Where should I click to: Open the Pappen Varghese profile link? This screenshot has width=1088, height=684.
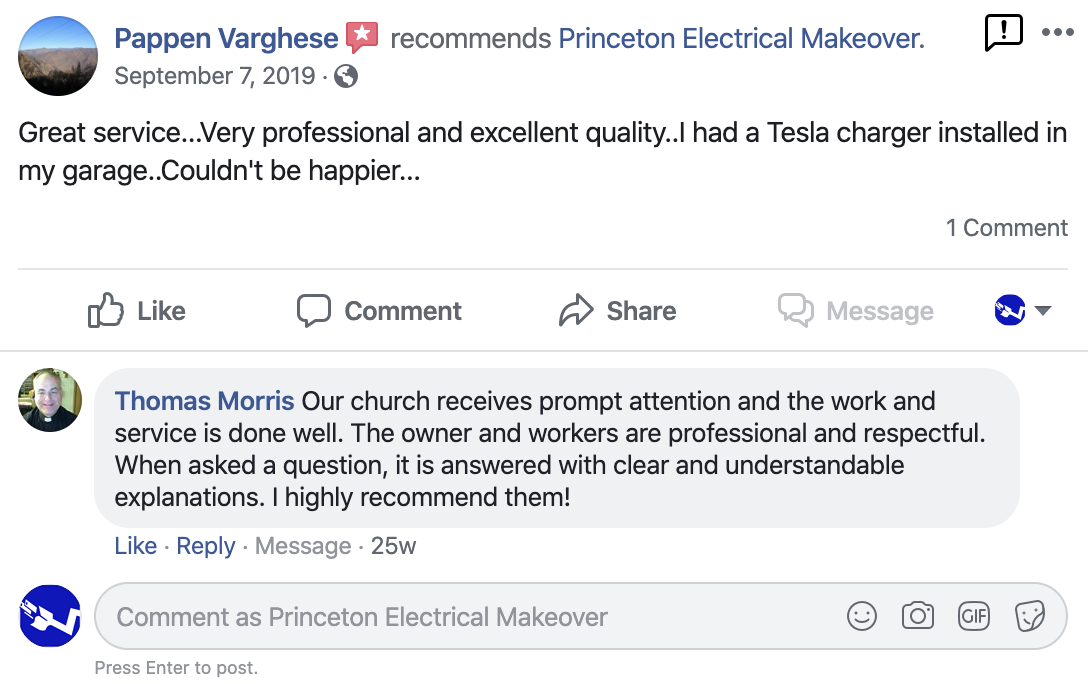coord(226,39)
